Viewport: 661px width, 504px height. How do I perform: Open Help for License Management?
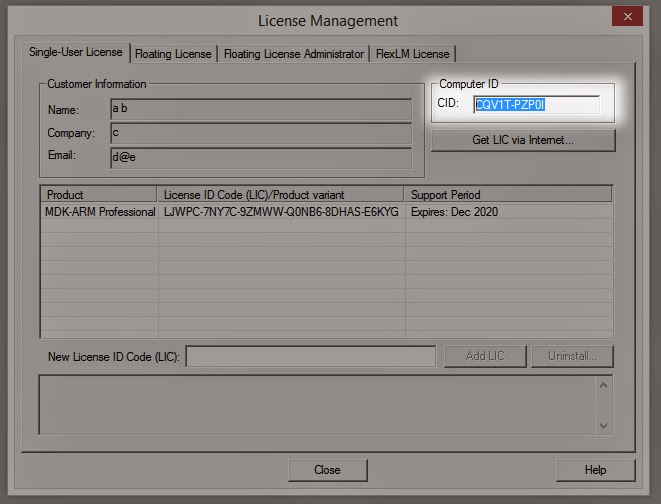(595, 470)
